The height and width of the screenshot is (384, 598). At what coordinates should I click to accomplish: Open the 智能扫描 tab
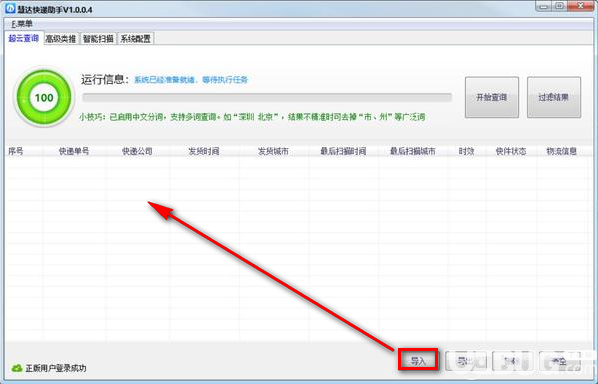(98, 39)
